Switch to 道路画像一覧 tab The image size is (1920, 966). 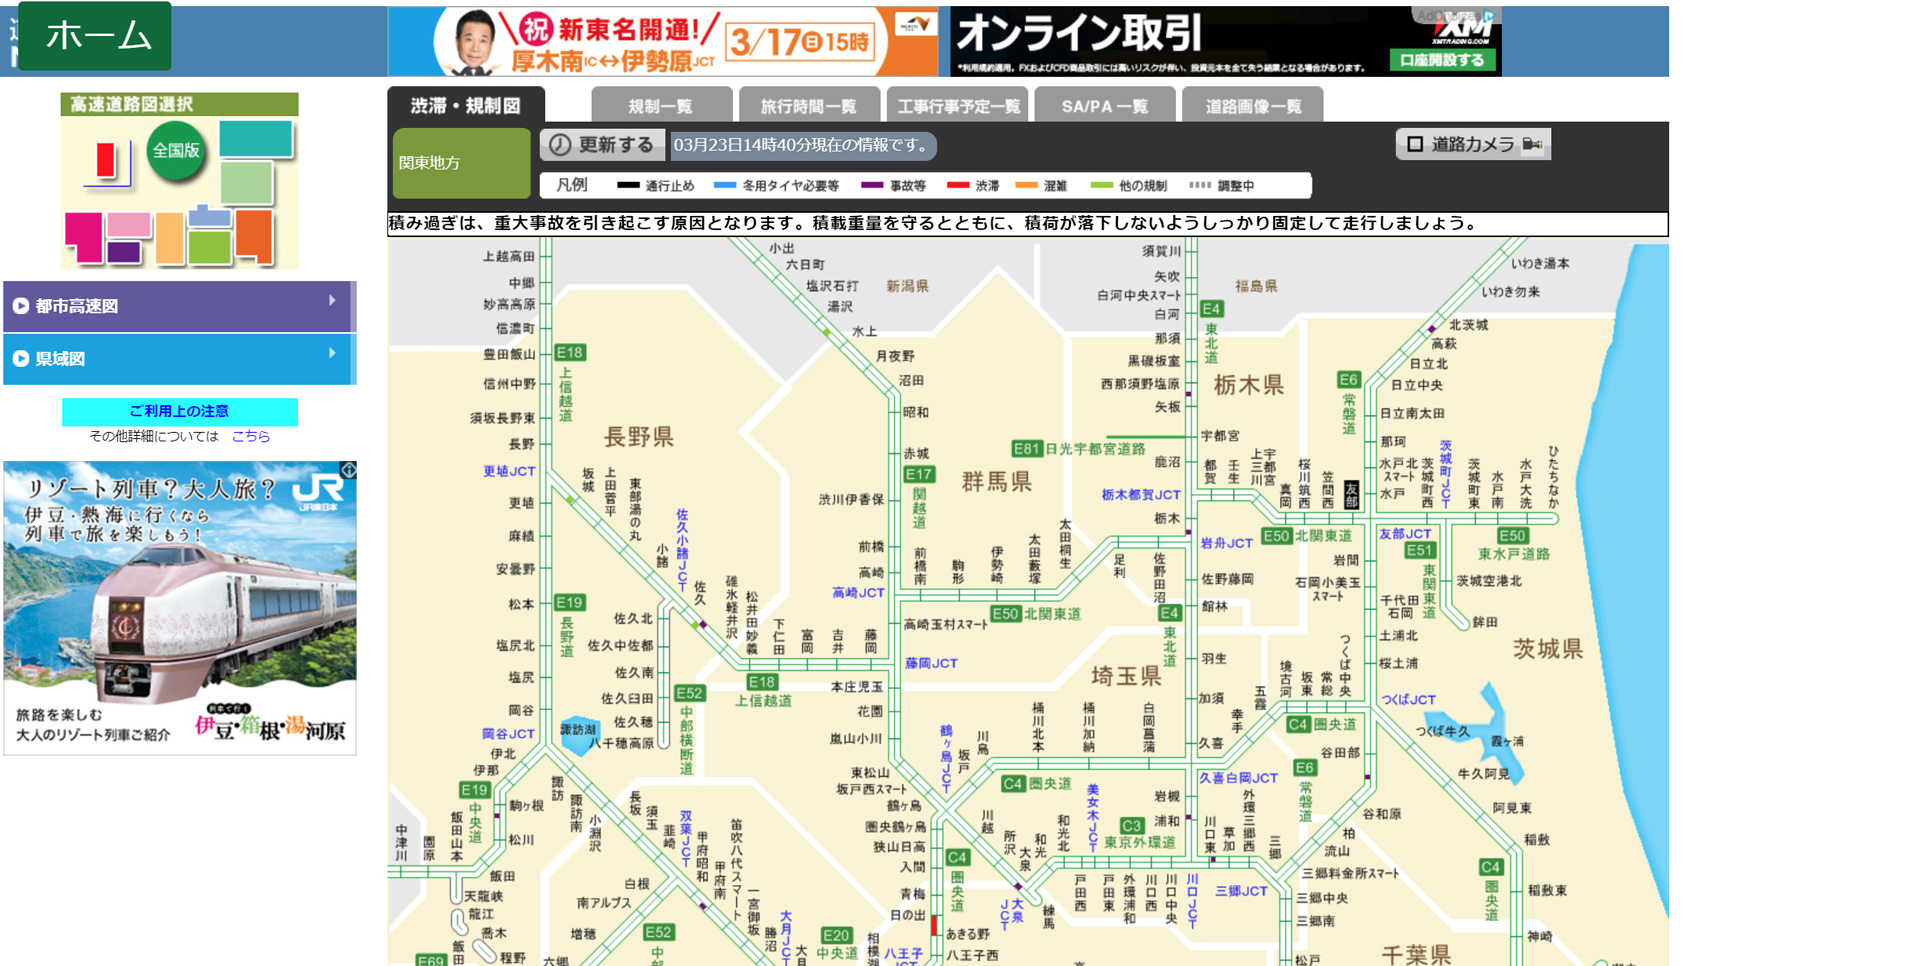pyautogui.click(x=1252, y=106)
